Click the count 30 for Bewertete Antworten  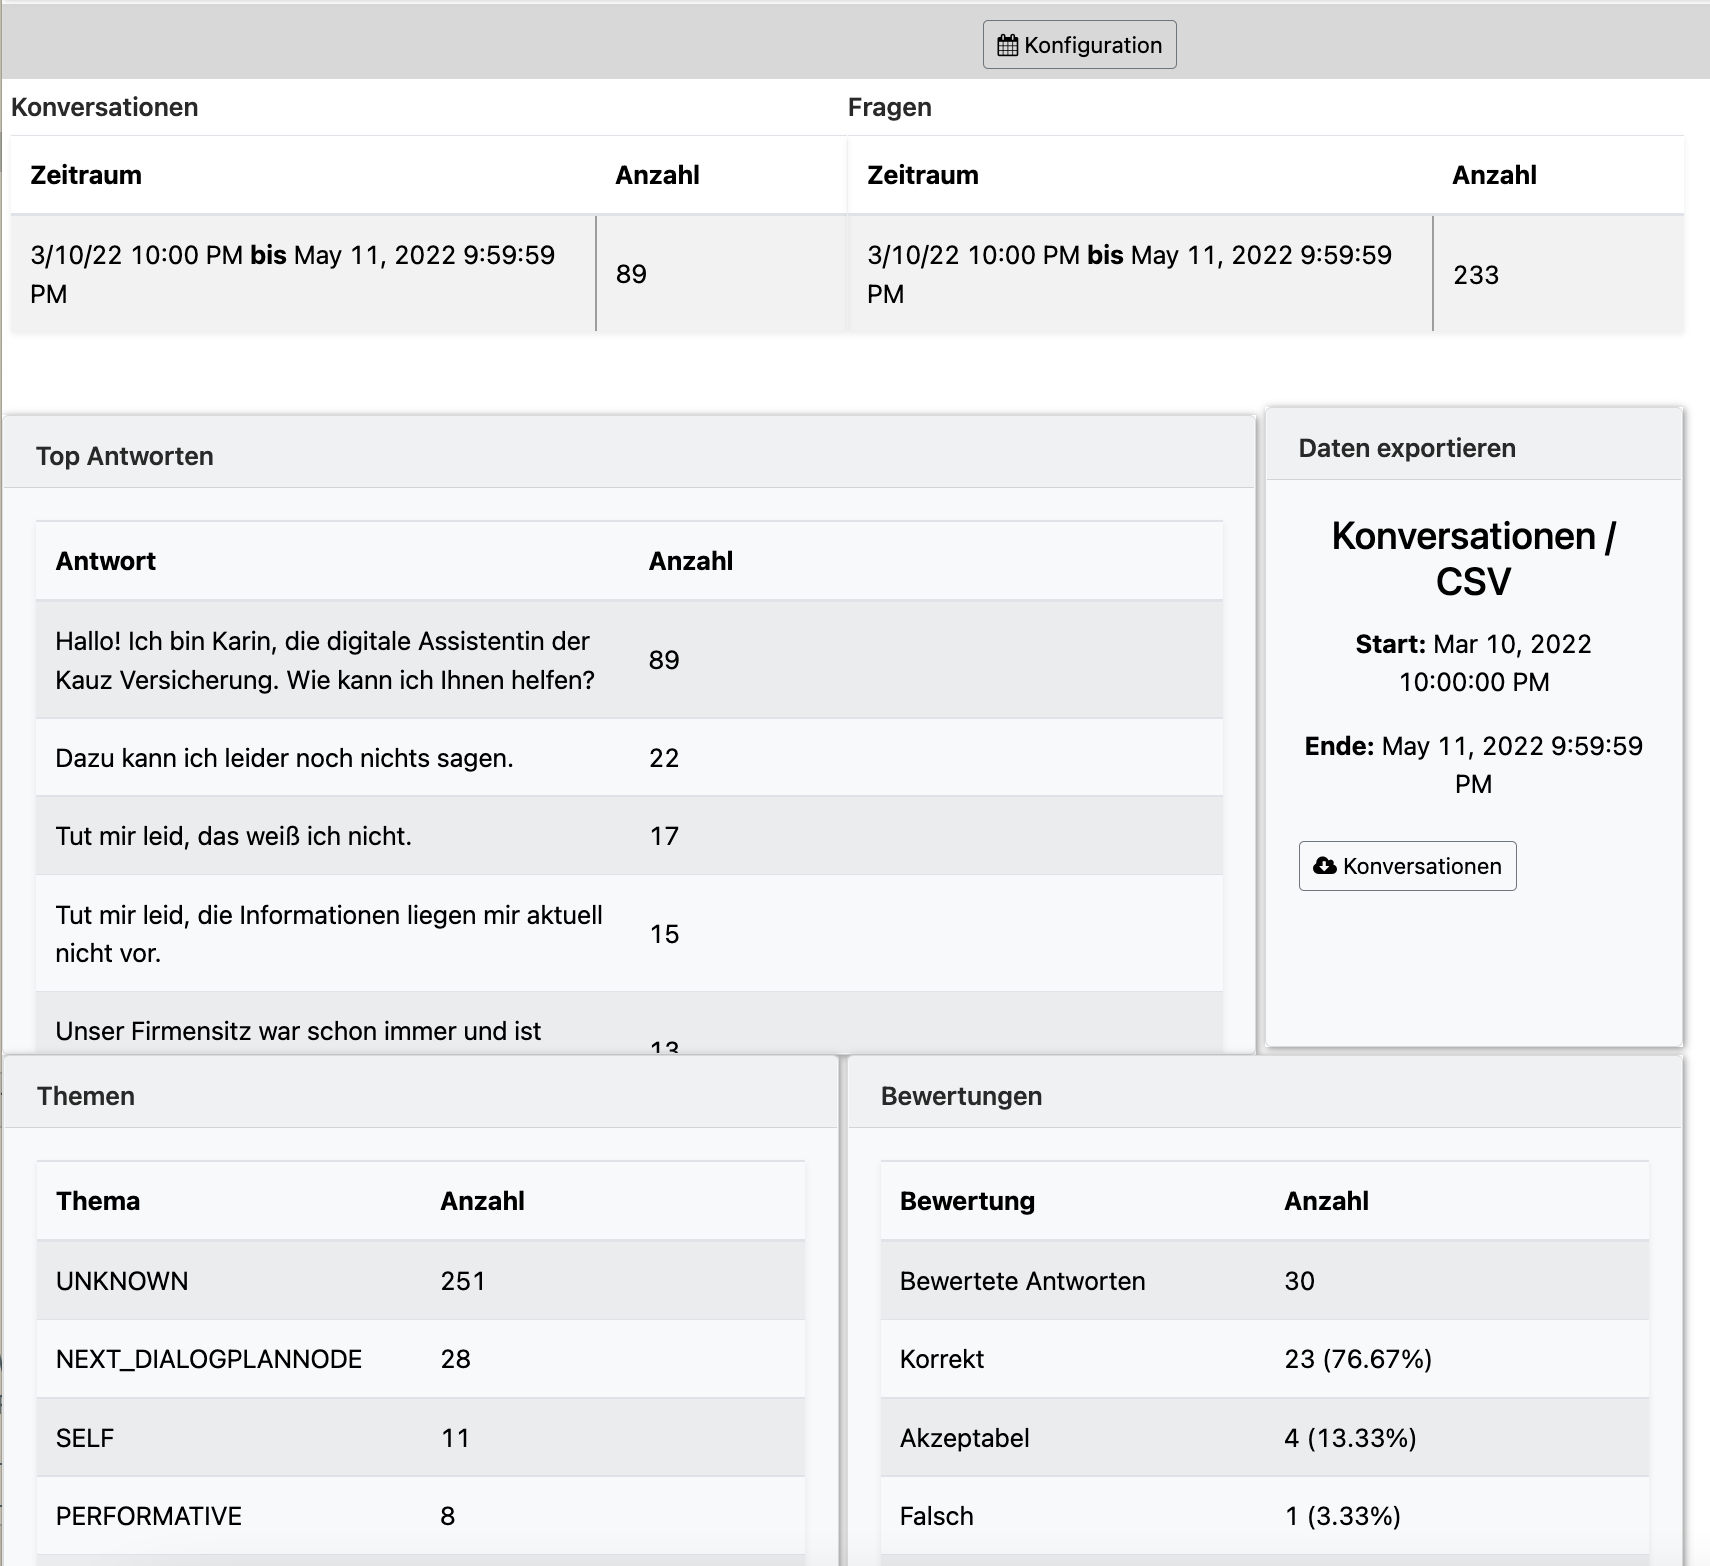tap(1299, 1281)
